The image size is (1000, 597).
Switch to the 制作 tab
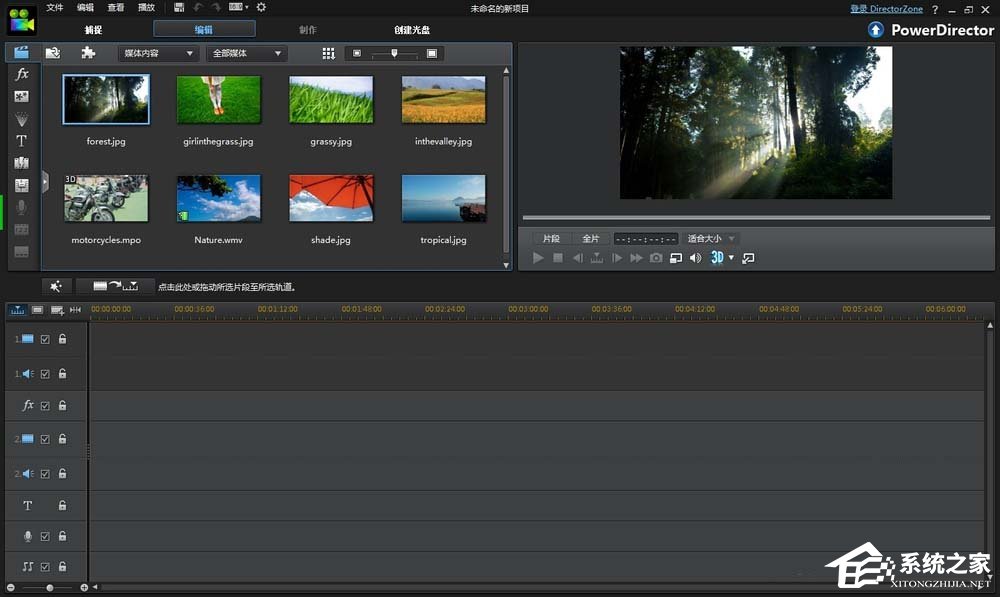[308, 30]
